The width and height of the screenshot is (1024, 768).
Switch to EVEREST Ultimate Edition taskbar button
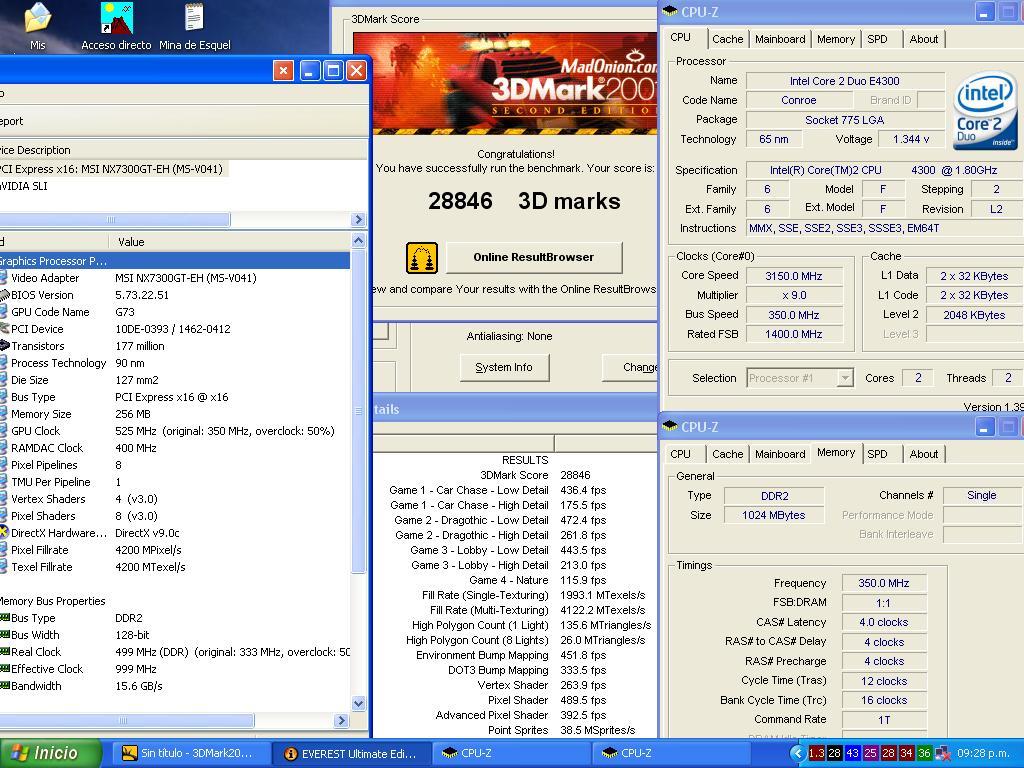click(351, 753)
